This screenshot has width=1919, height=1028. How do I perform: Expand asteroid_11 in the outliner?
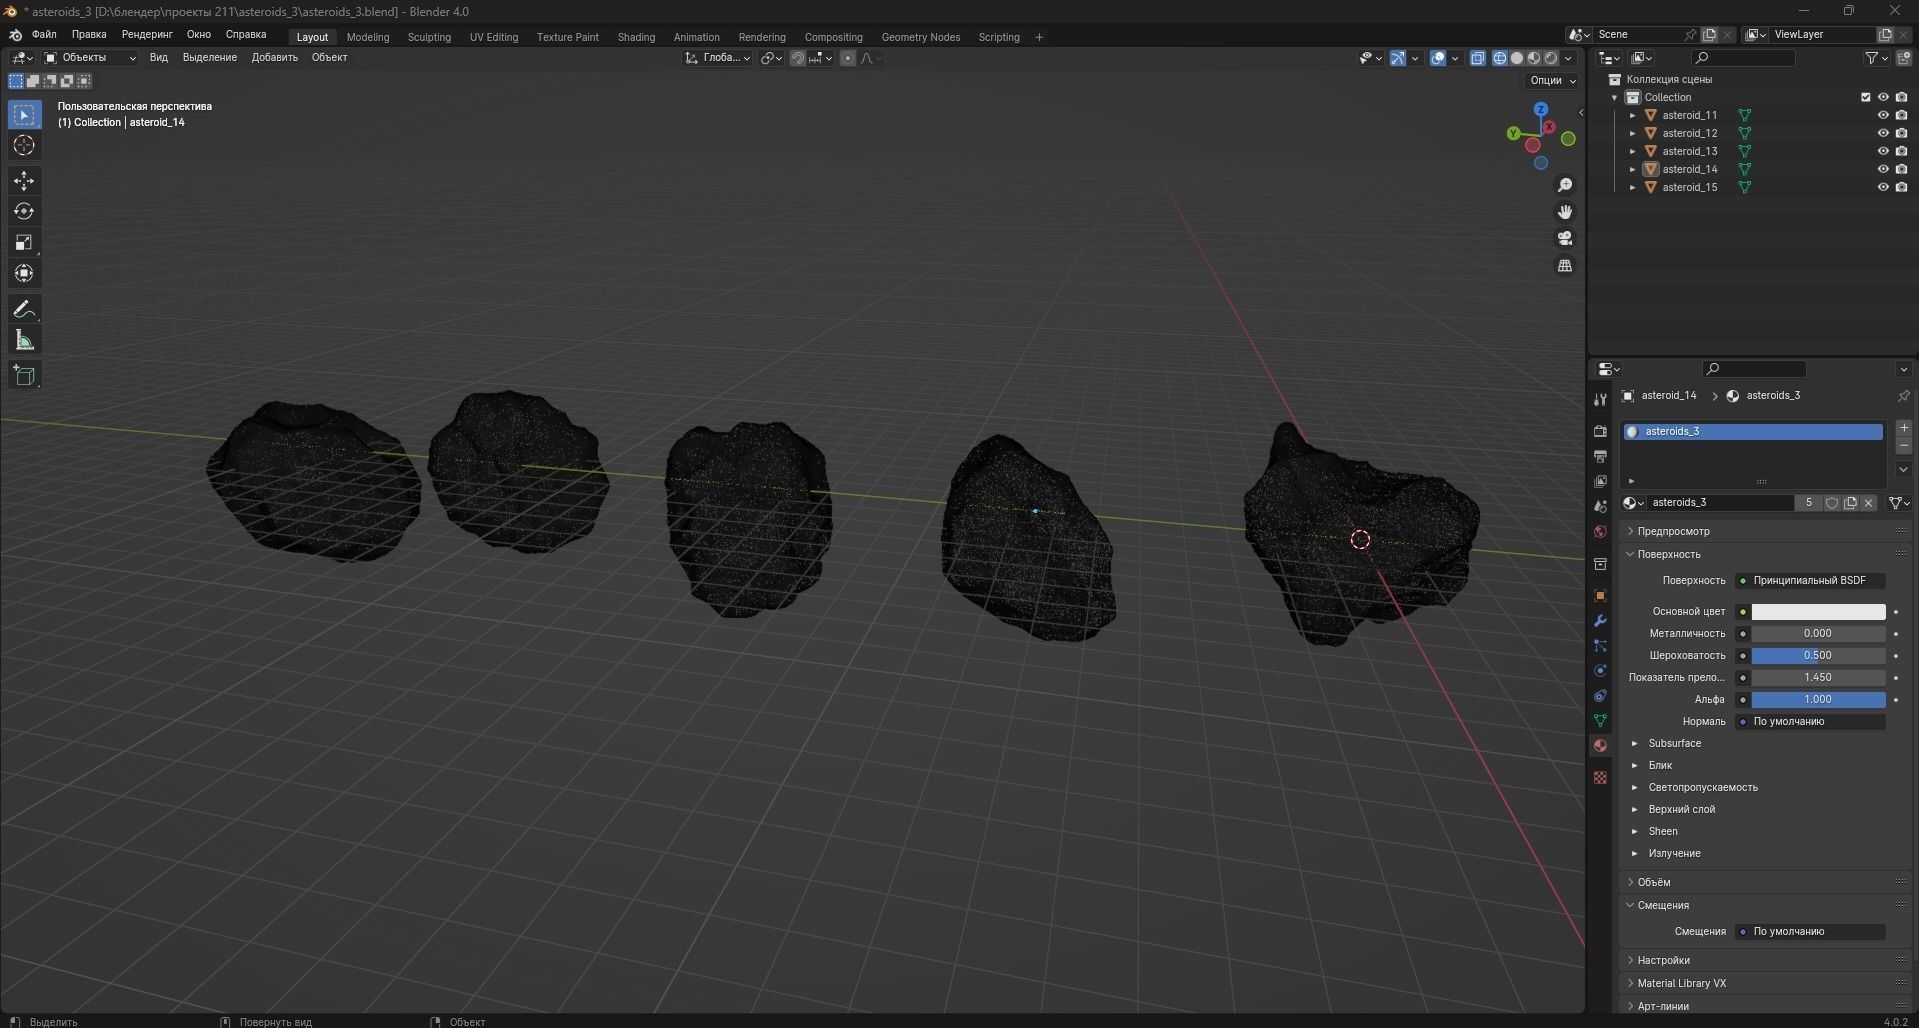pos(1633,115)
